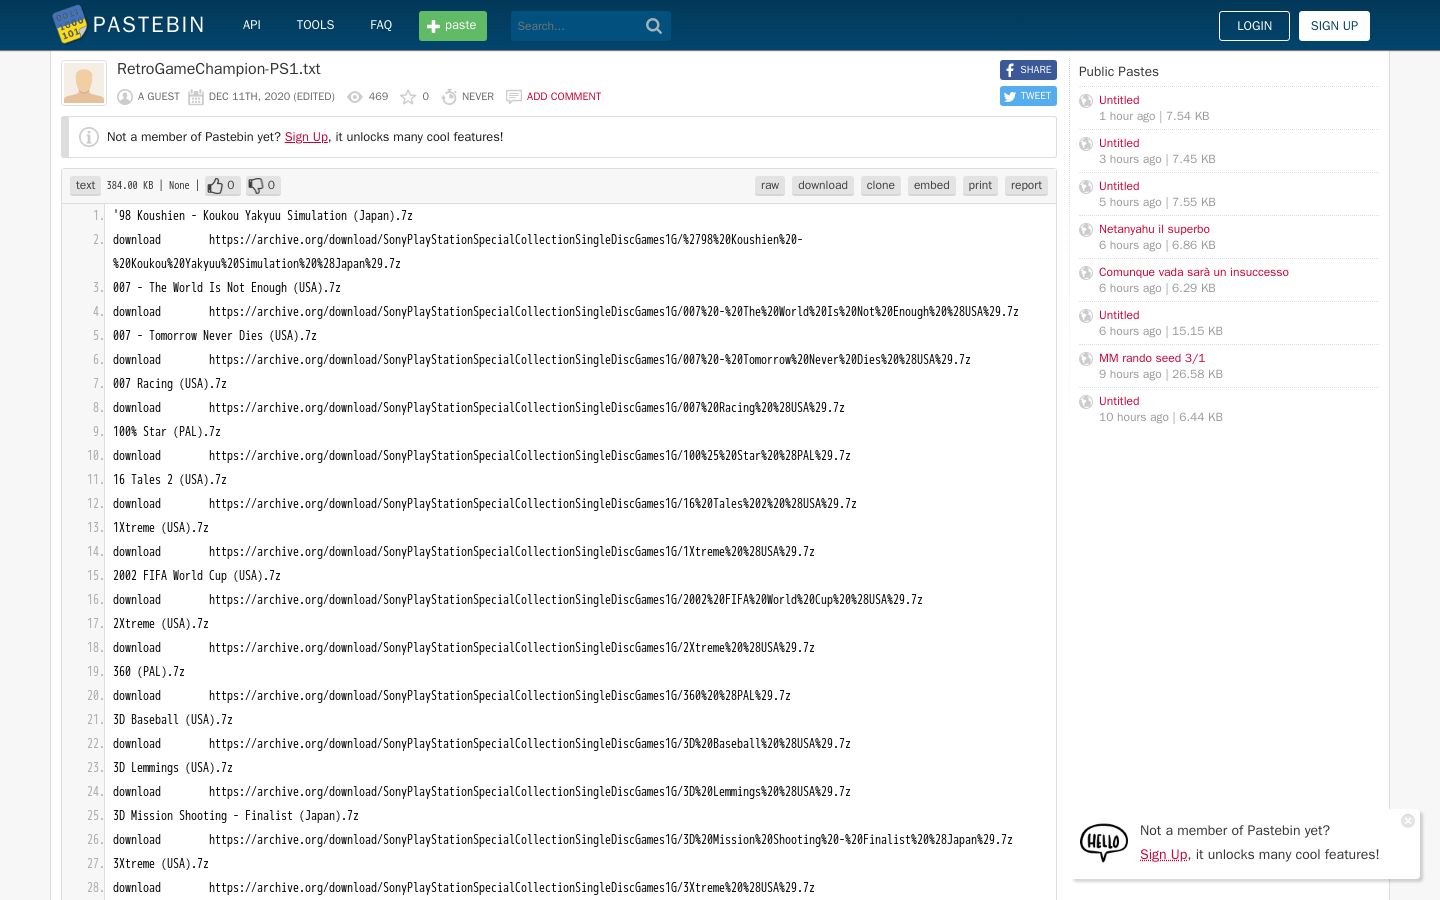The image size is (1440, 900).
Task: Click globe icon beside Comunque vada paste
Action: tap(1086, 273)
